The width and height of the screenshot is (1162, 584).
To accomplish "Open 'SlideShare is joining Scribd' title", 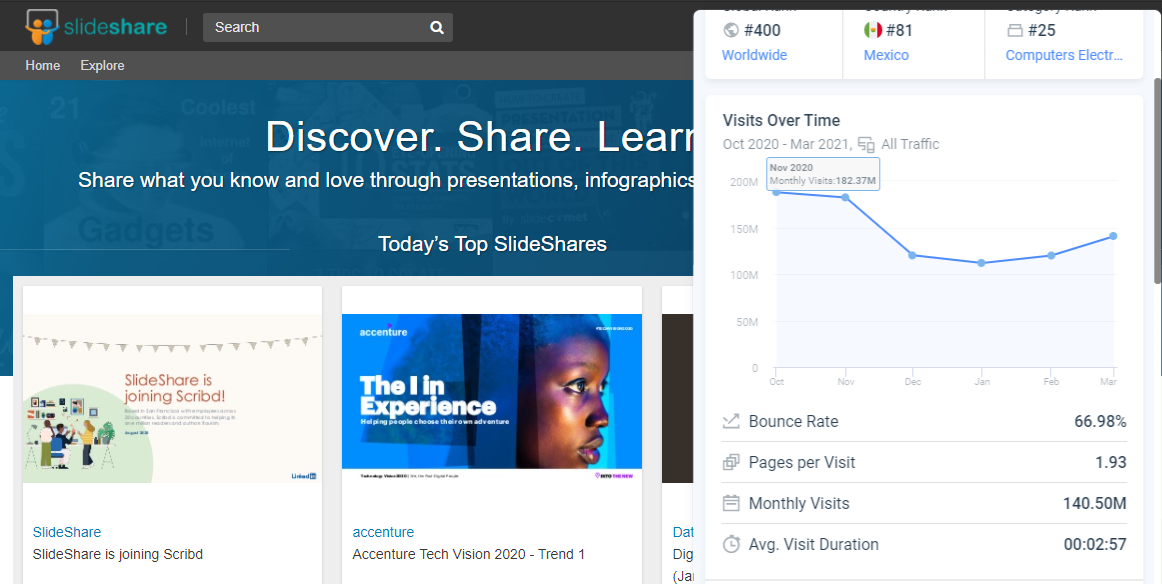I will pos(118,554).
